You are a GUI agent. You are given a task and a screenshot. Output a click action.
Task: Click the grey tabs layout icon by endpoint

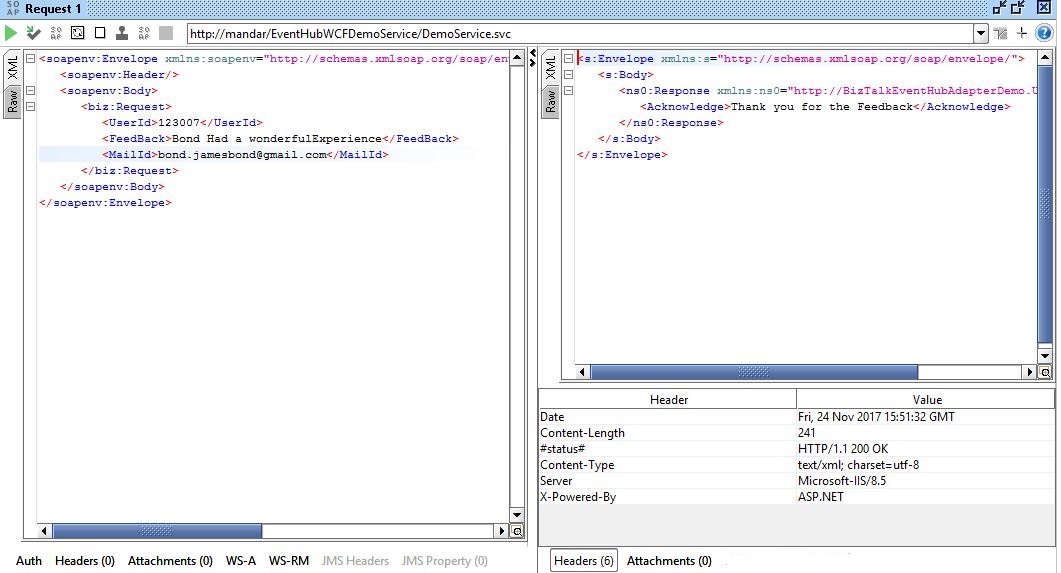pos(1001,33)
